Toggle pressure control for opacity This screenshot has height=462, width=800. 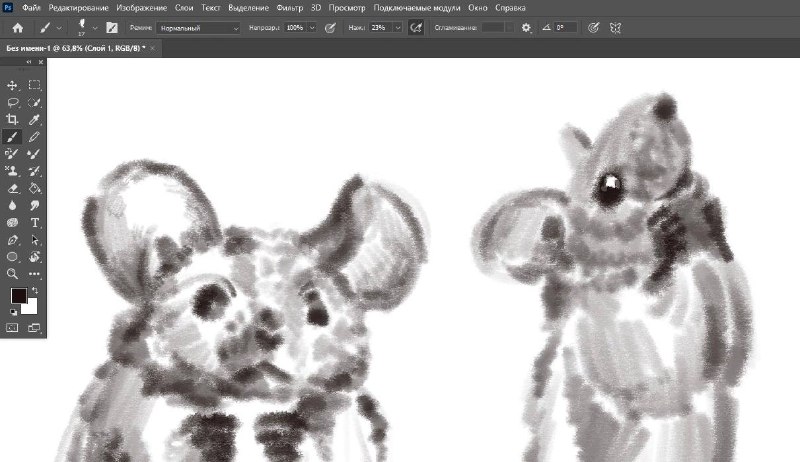pos(331,28)
